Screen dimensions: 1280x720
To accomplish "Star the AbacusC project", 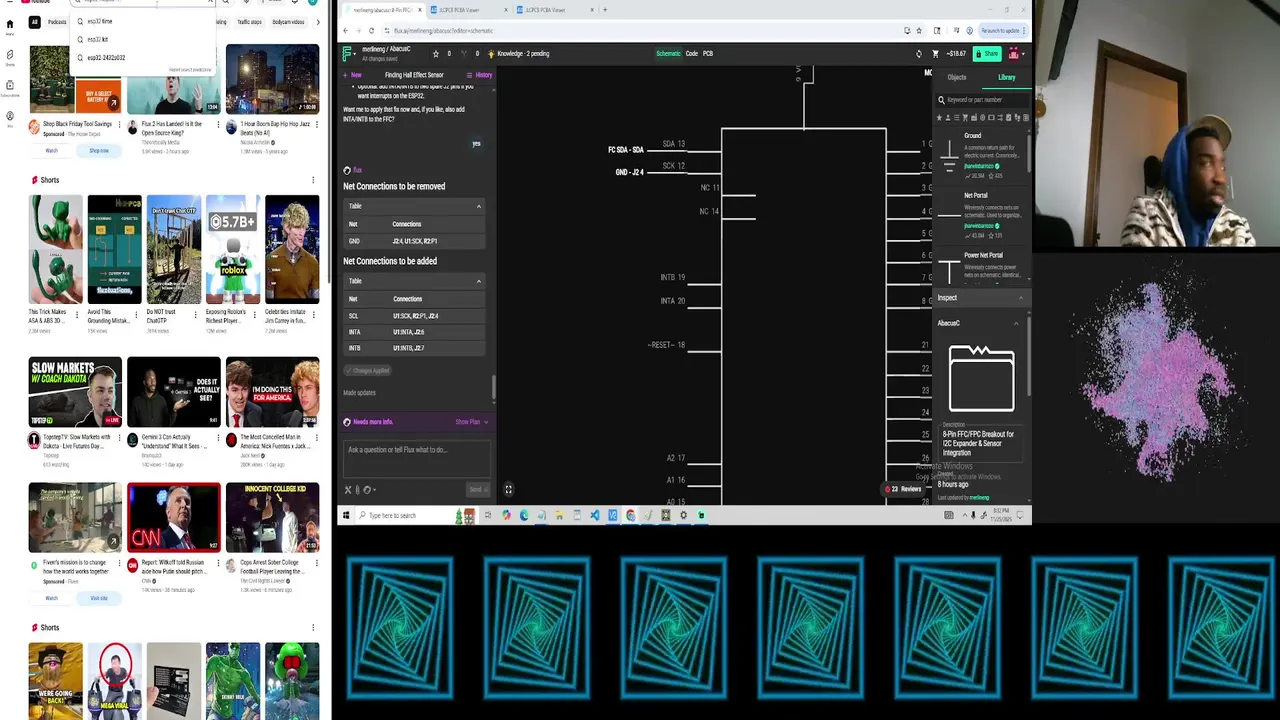I will click(x=435, y=54).
